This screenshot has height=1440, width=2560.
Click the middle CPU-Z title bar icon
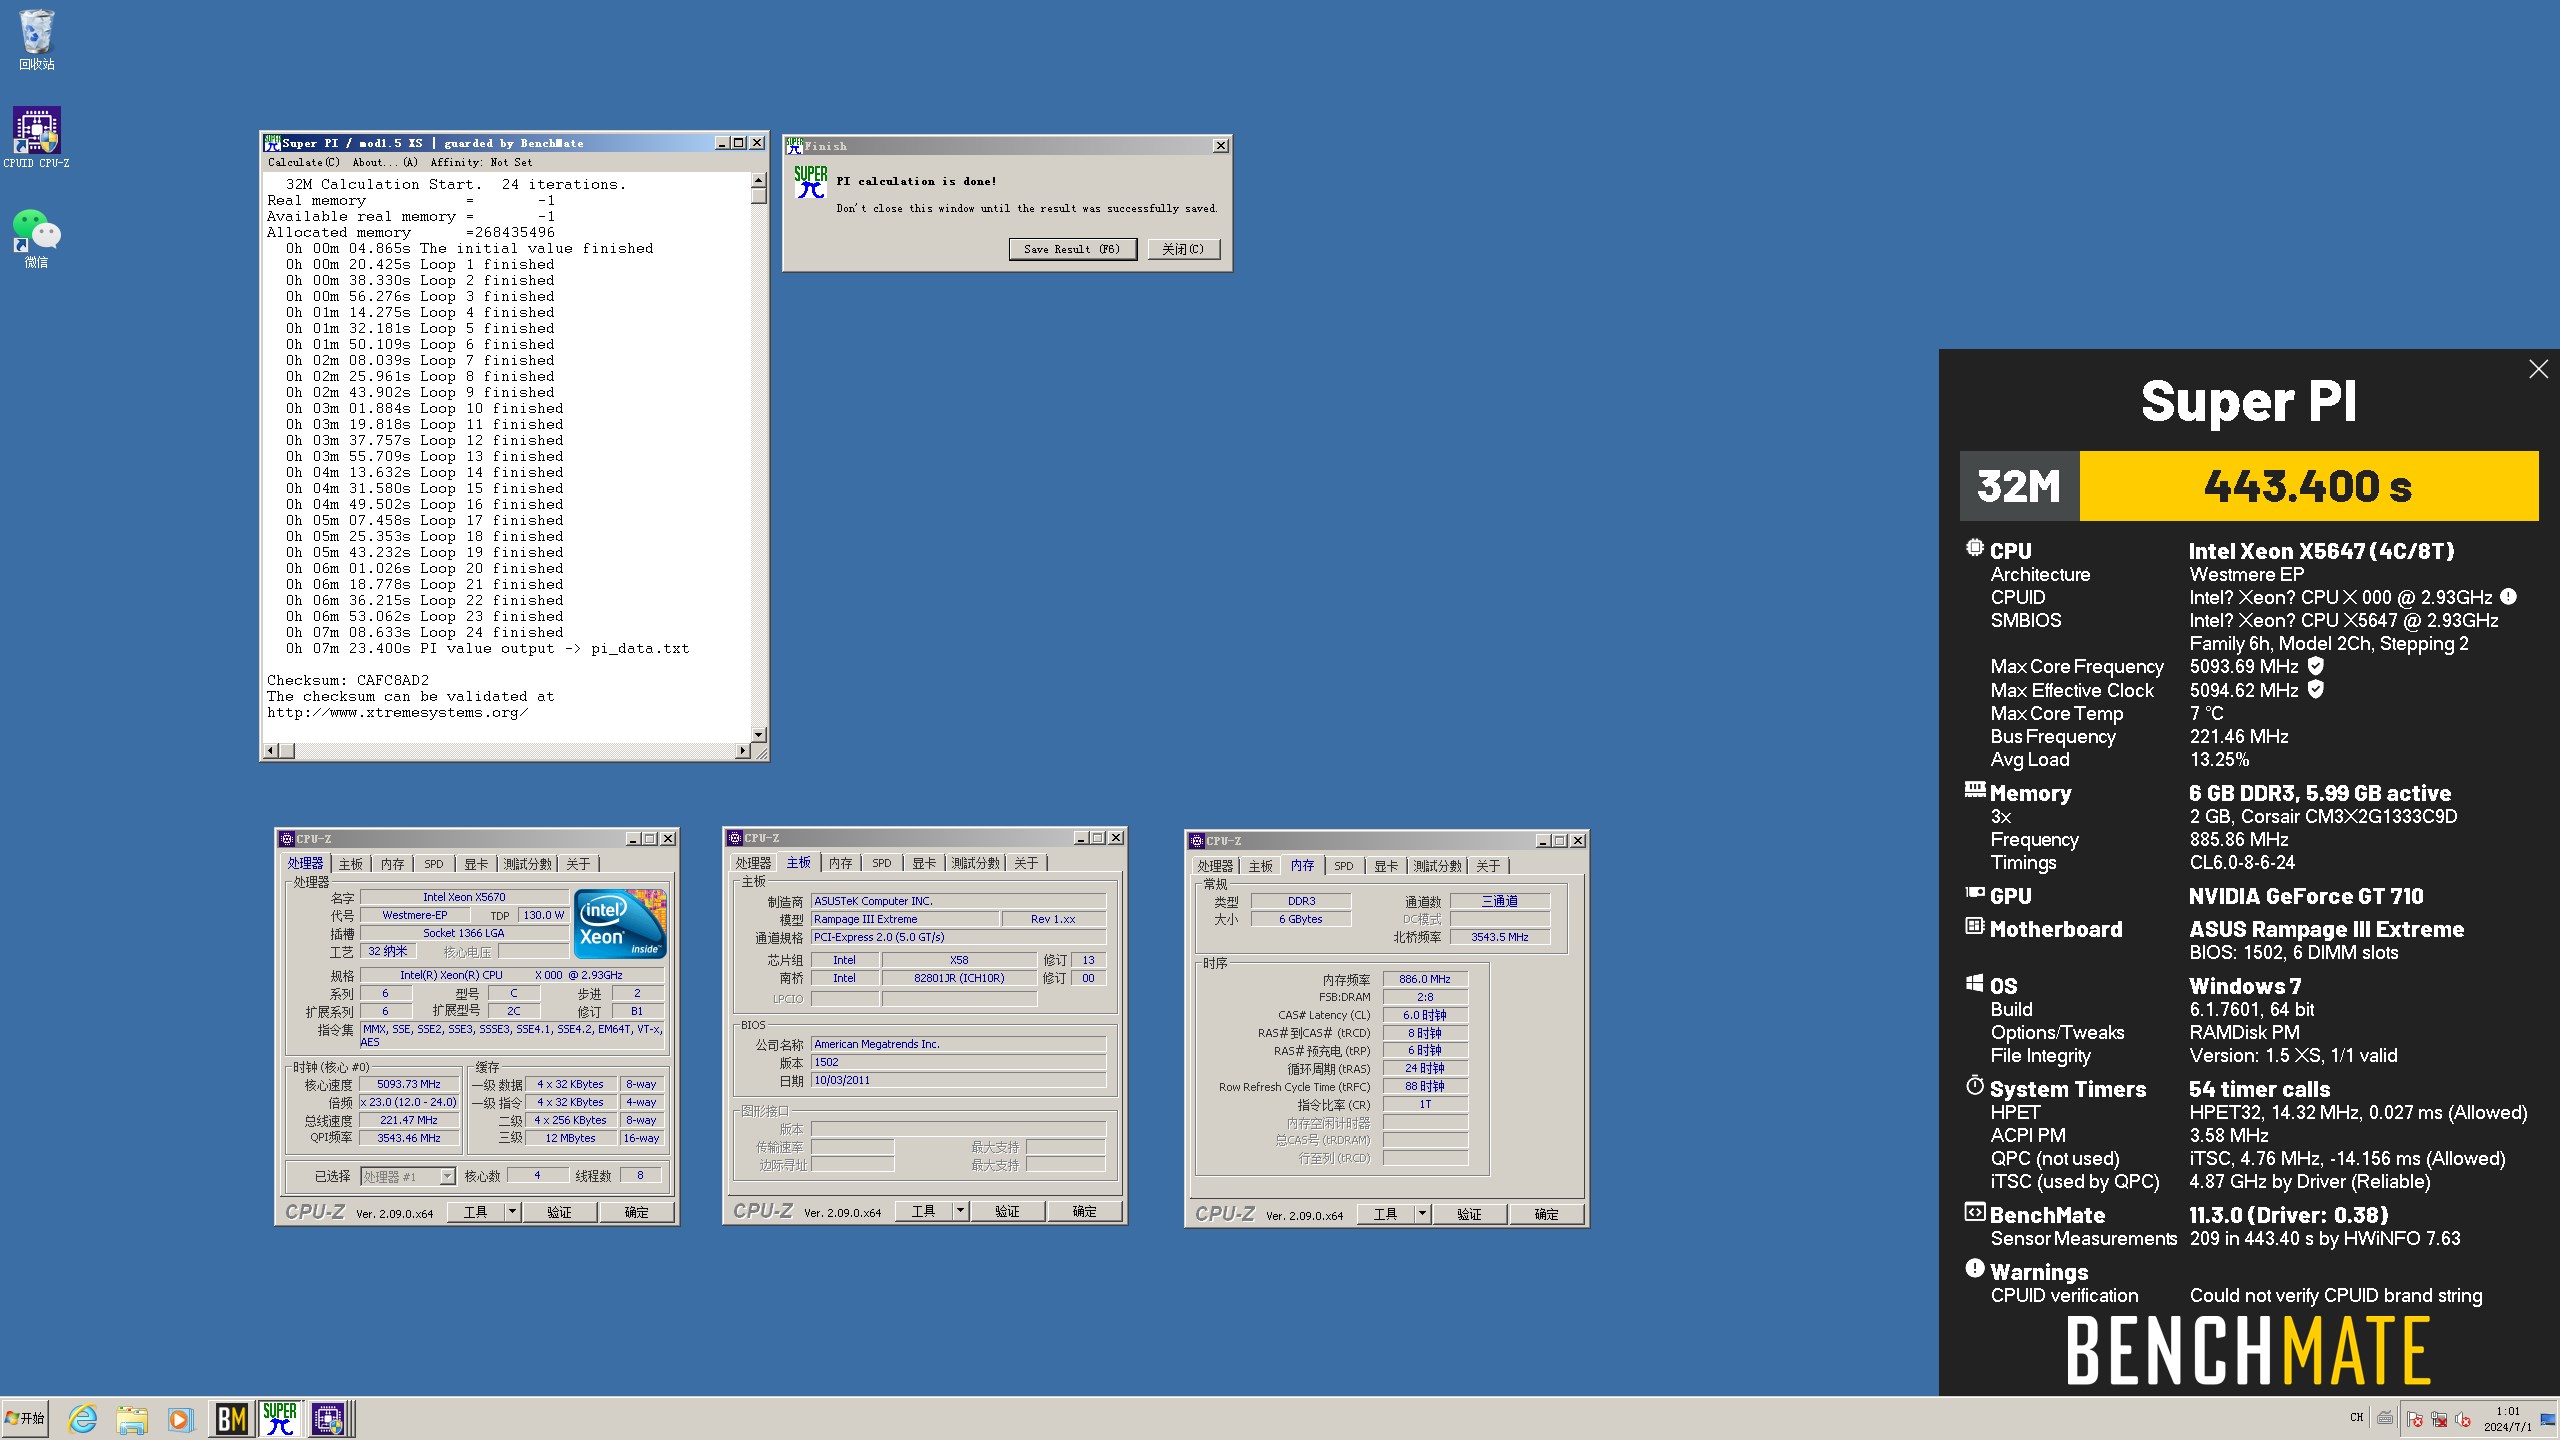click(735, 838)
